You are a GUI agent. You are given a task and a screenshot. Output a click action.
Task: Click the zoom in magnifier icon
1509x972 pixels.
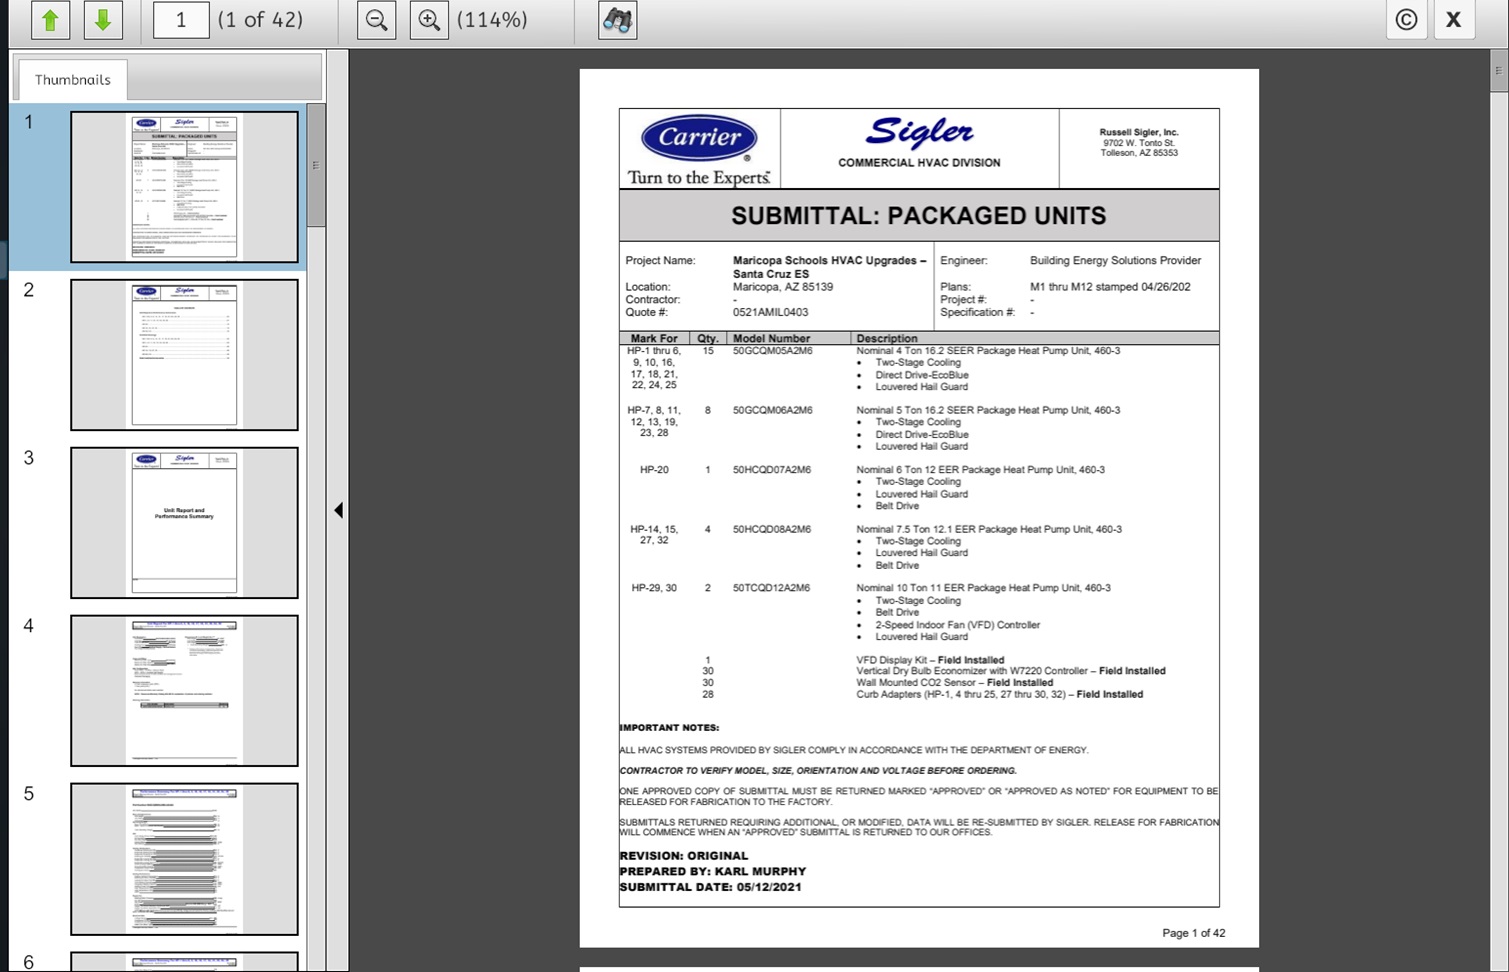tap(429, 20)
